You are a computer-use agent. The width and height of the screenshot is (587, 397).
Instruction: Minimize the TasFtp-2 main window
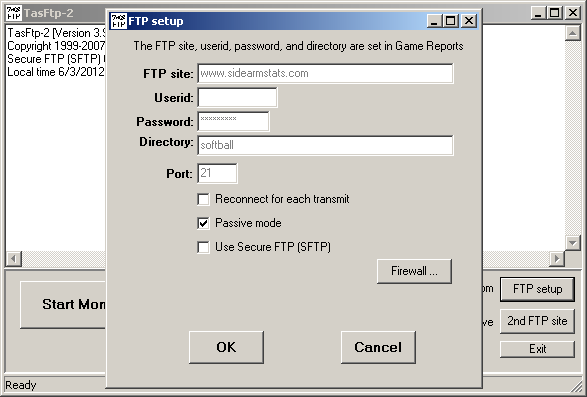click(538, 13)
